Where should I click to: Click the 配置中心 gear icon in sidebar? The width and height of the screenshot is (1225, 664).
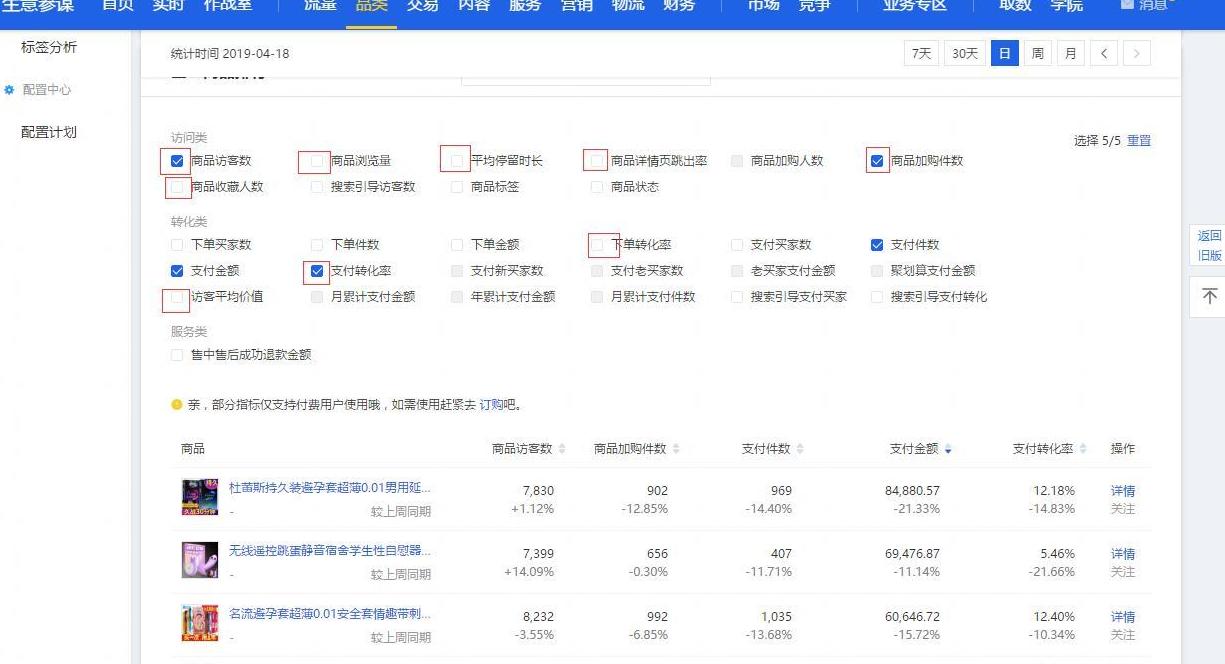(x=11, y=89)
